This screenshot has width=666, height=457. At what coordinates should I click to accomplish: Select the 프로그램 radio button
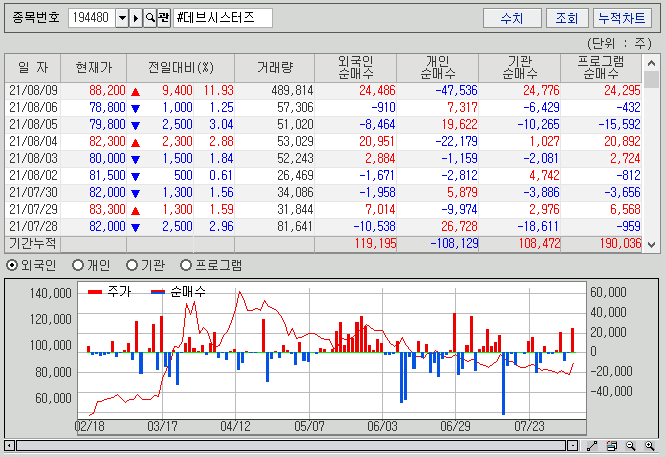point(186,265)
